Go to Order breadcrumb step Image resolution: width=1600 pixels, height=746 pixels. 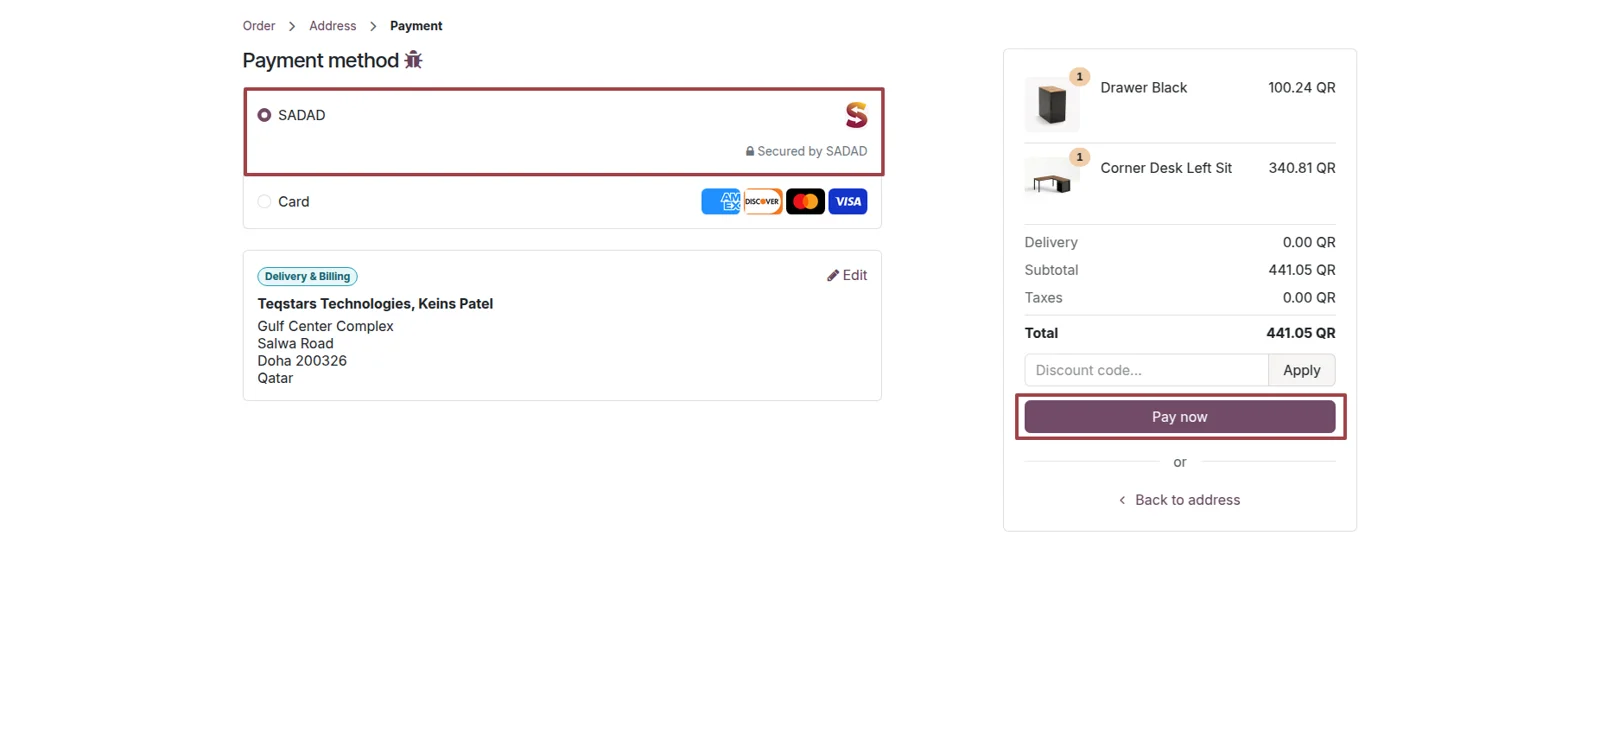259,26
